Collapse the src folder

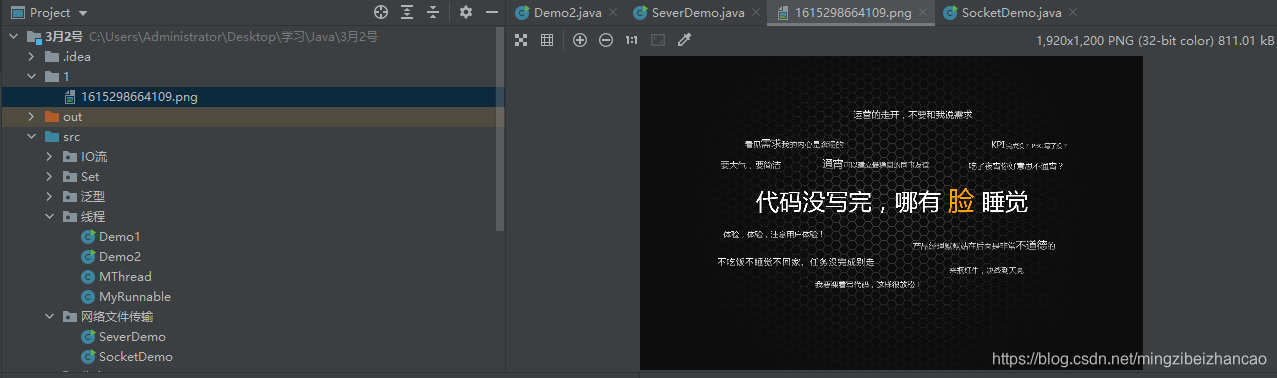pos(31,136)
